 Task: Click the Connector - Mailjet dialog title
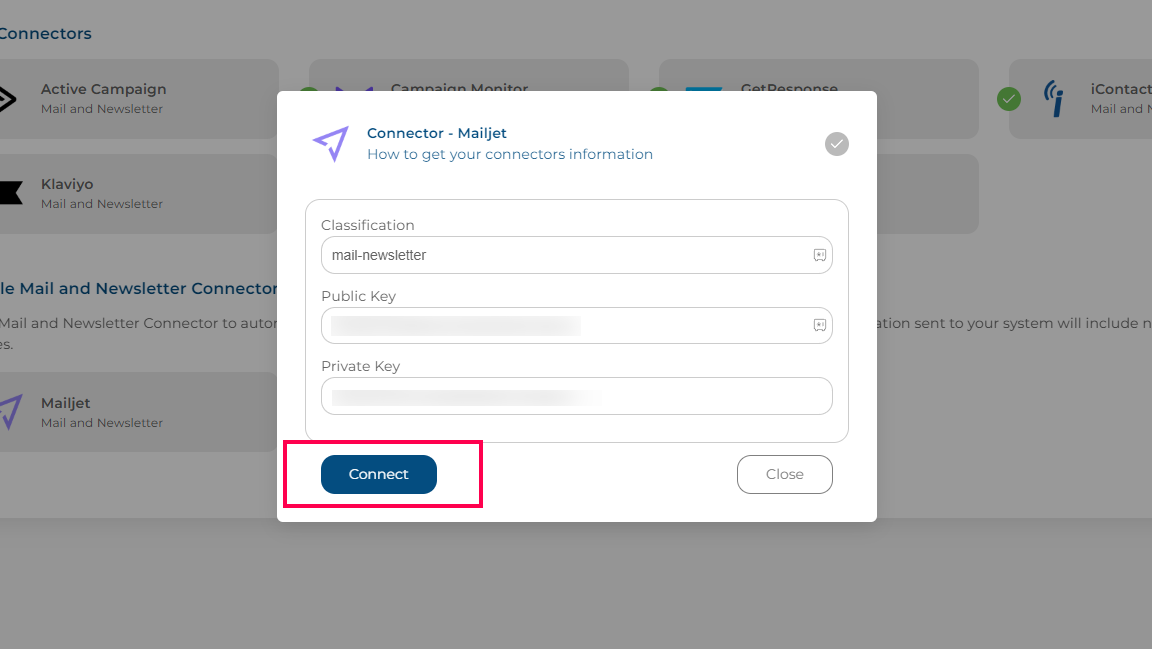(436, 133)
